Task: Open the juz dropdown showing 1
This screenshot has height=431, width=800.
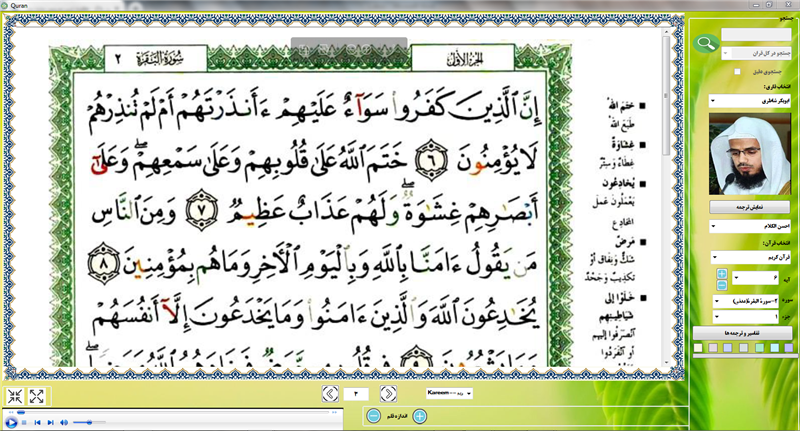Action: [746, 317]
